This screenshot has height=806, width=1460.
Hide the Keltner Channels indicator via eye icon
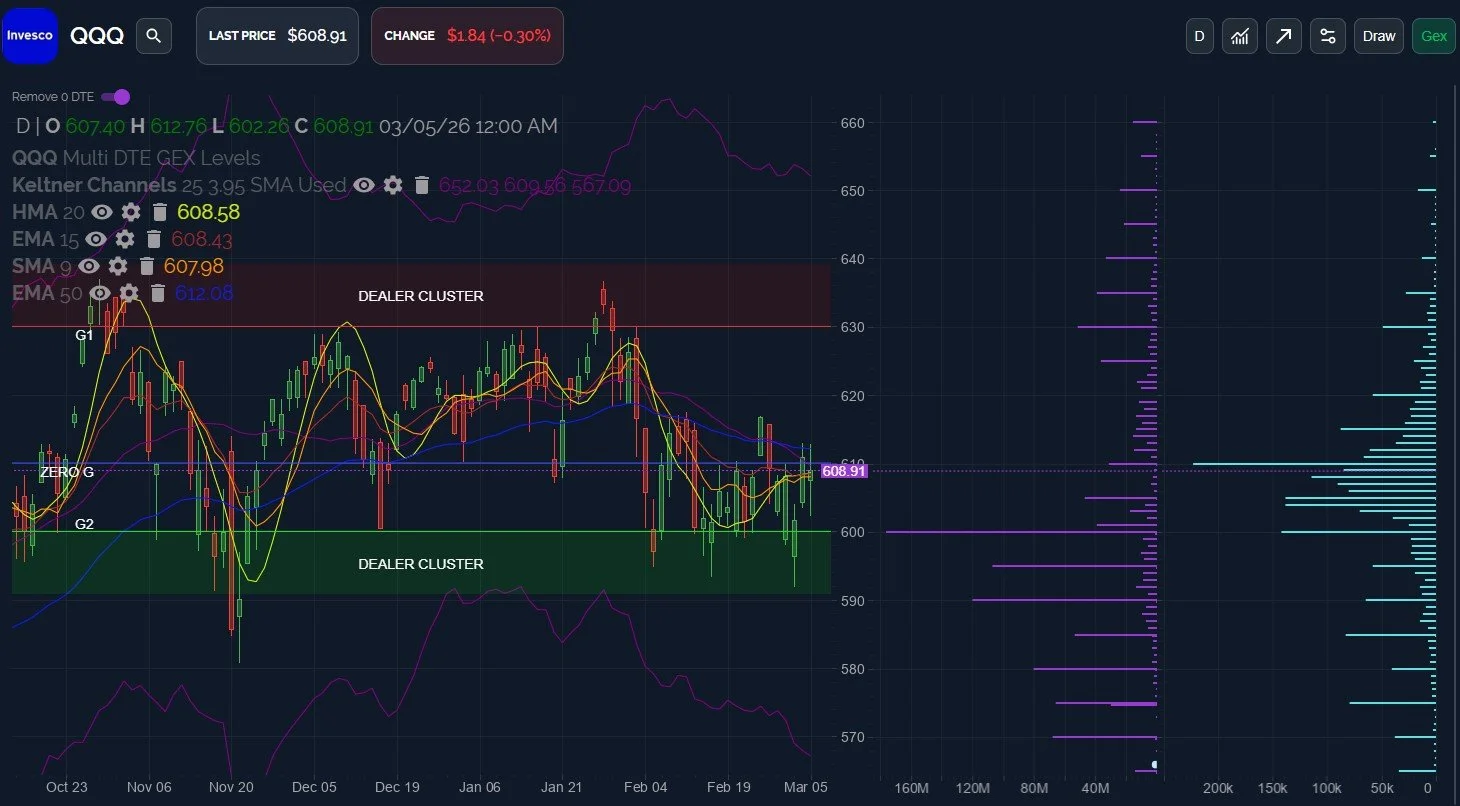click(364, 185)
